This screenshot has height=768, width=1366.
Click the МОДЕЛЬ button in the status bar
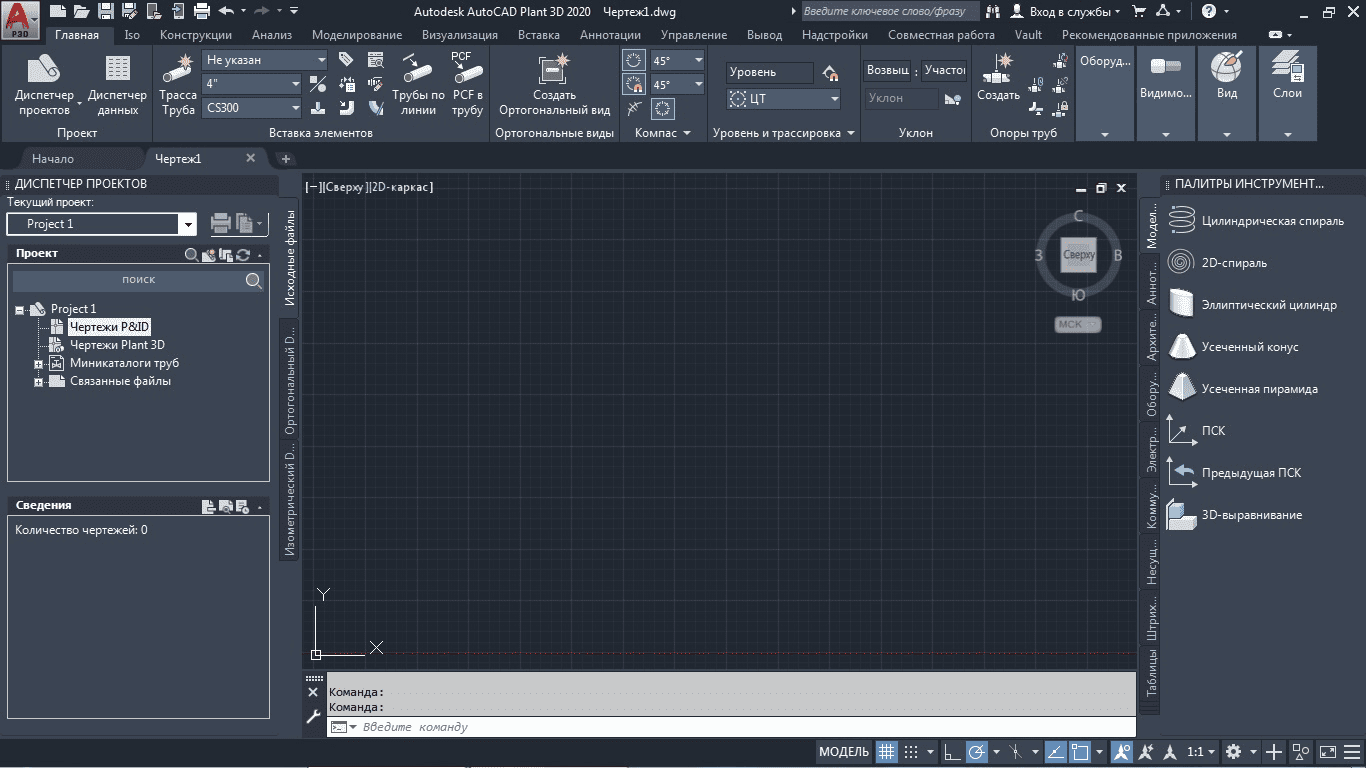(x=844, y=752)
